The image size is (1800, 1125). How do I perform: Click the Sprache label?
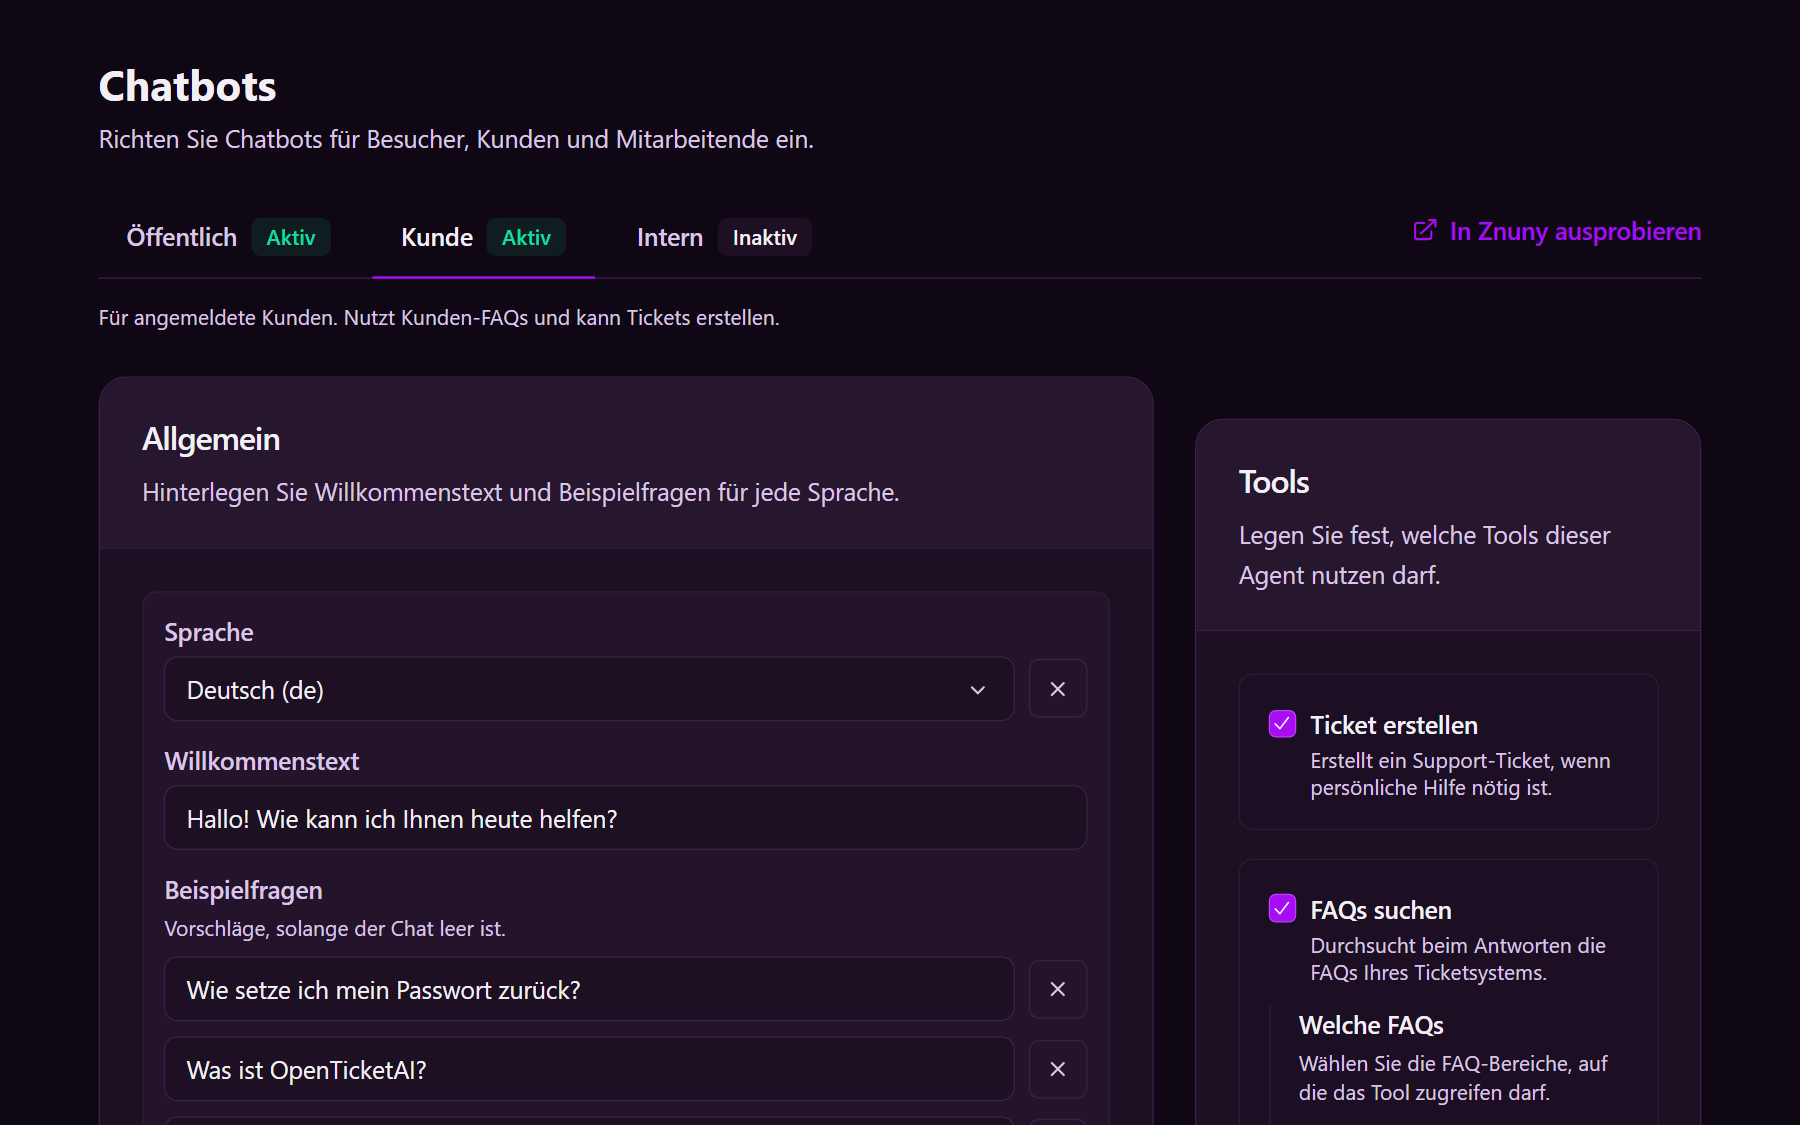pyautogui.click(x=209, y=632)
